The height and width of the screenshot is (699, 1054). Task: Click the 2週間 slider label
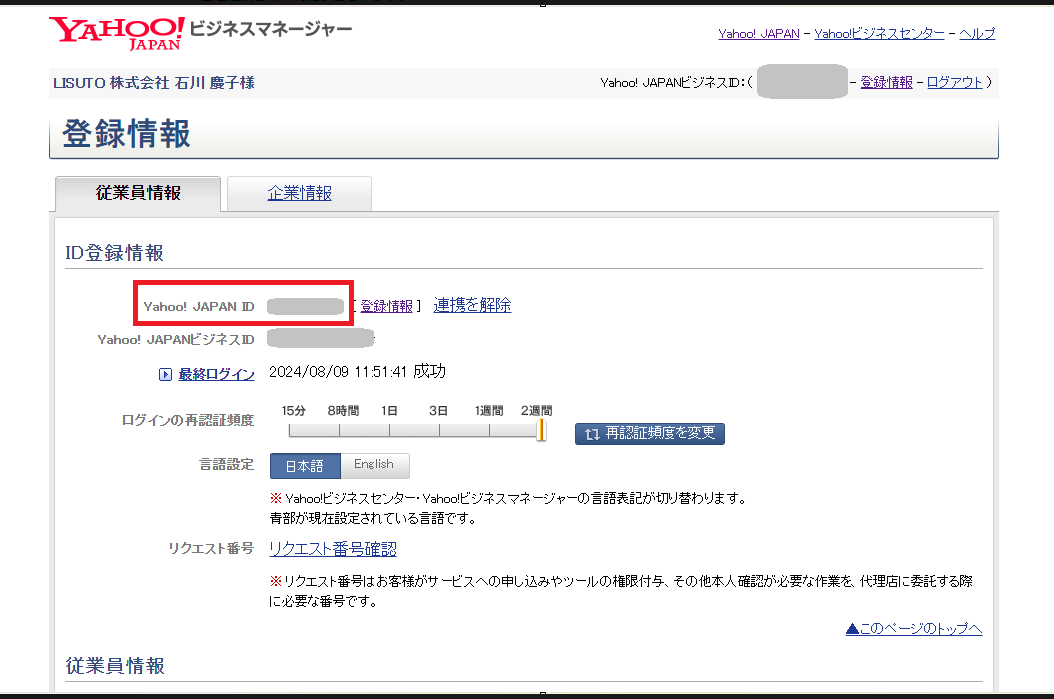(x=536, y=411)
